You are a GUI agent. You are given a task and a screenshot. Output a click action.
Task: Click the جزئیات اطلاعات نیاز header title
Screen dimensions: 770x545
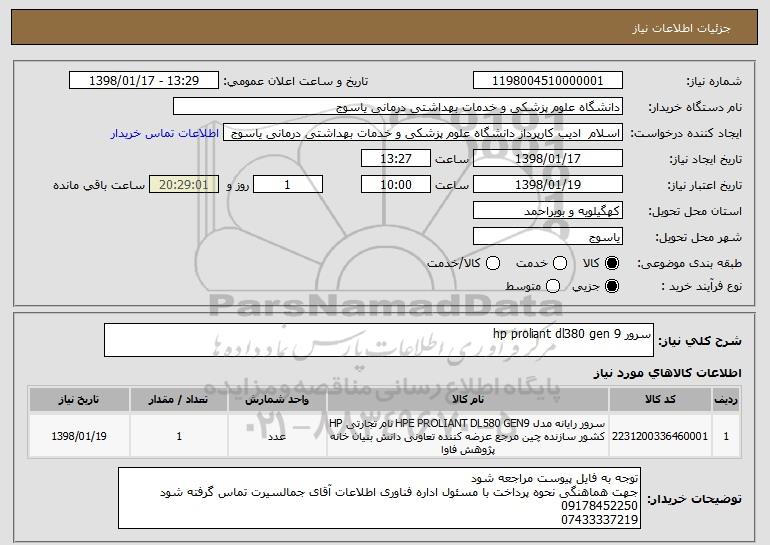[681, 28]
